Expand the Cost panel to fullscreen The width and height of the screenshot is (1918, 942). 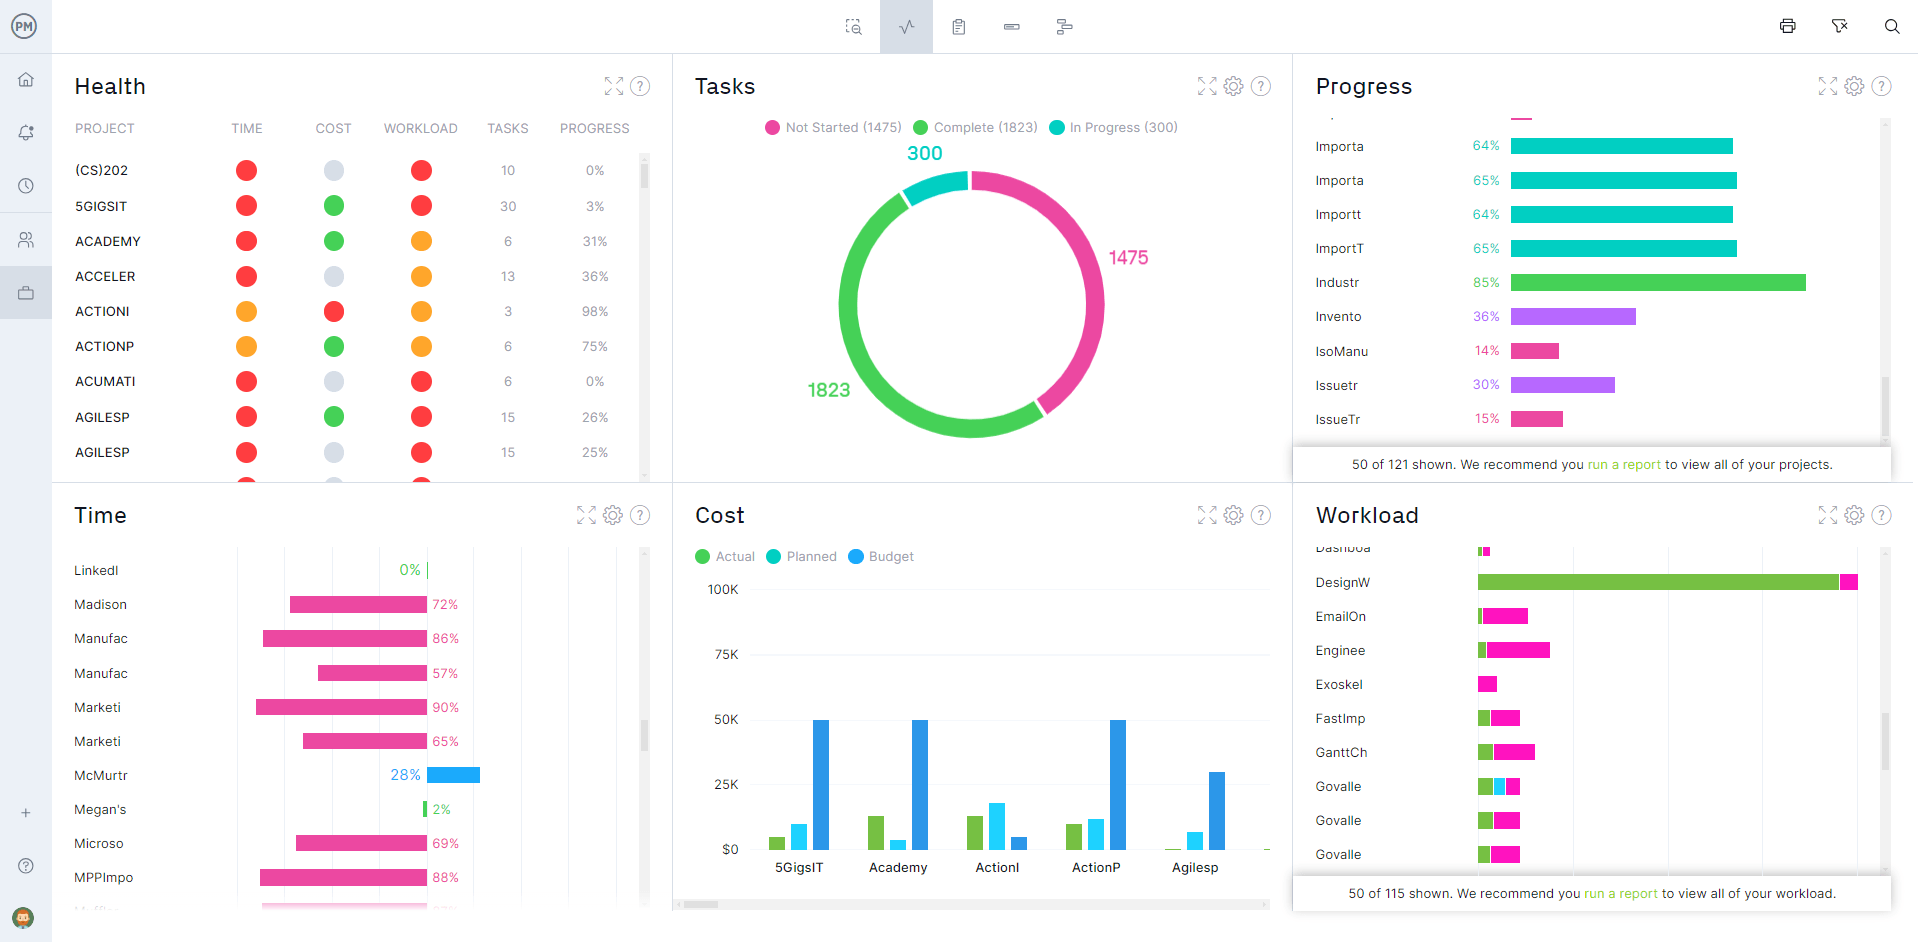(x=1207, y=515)
